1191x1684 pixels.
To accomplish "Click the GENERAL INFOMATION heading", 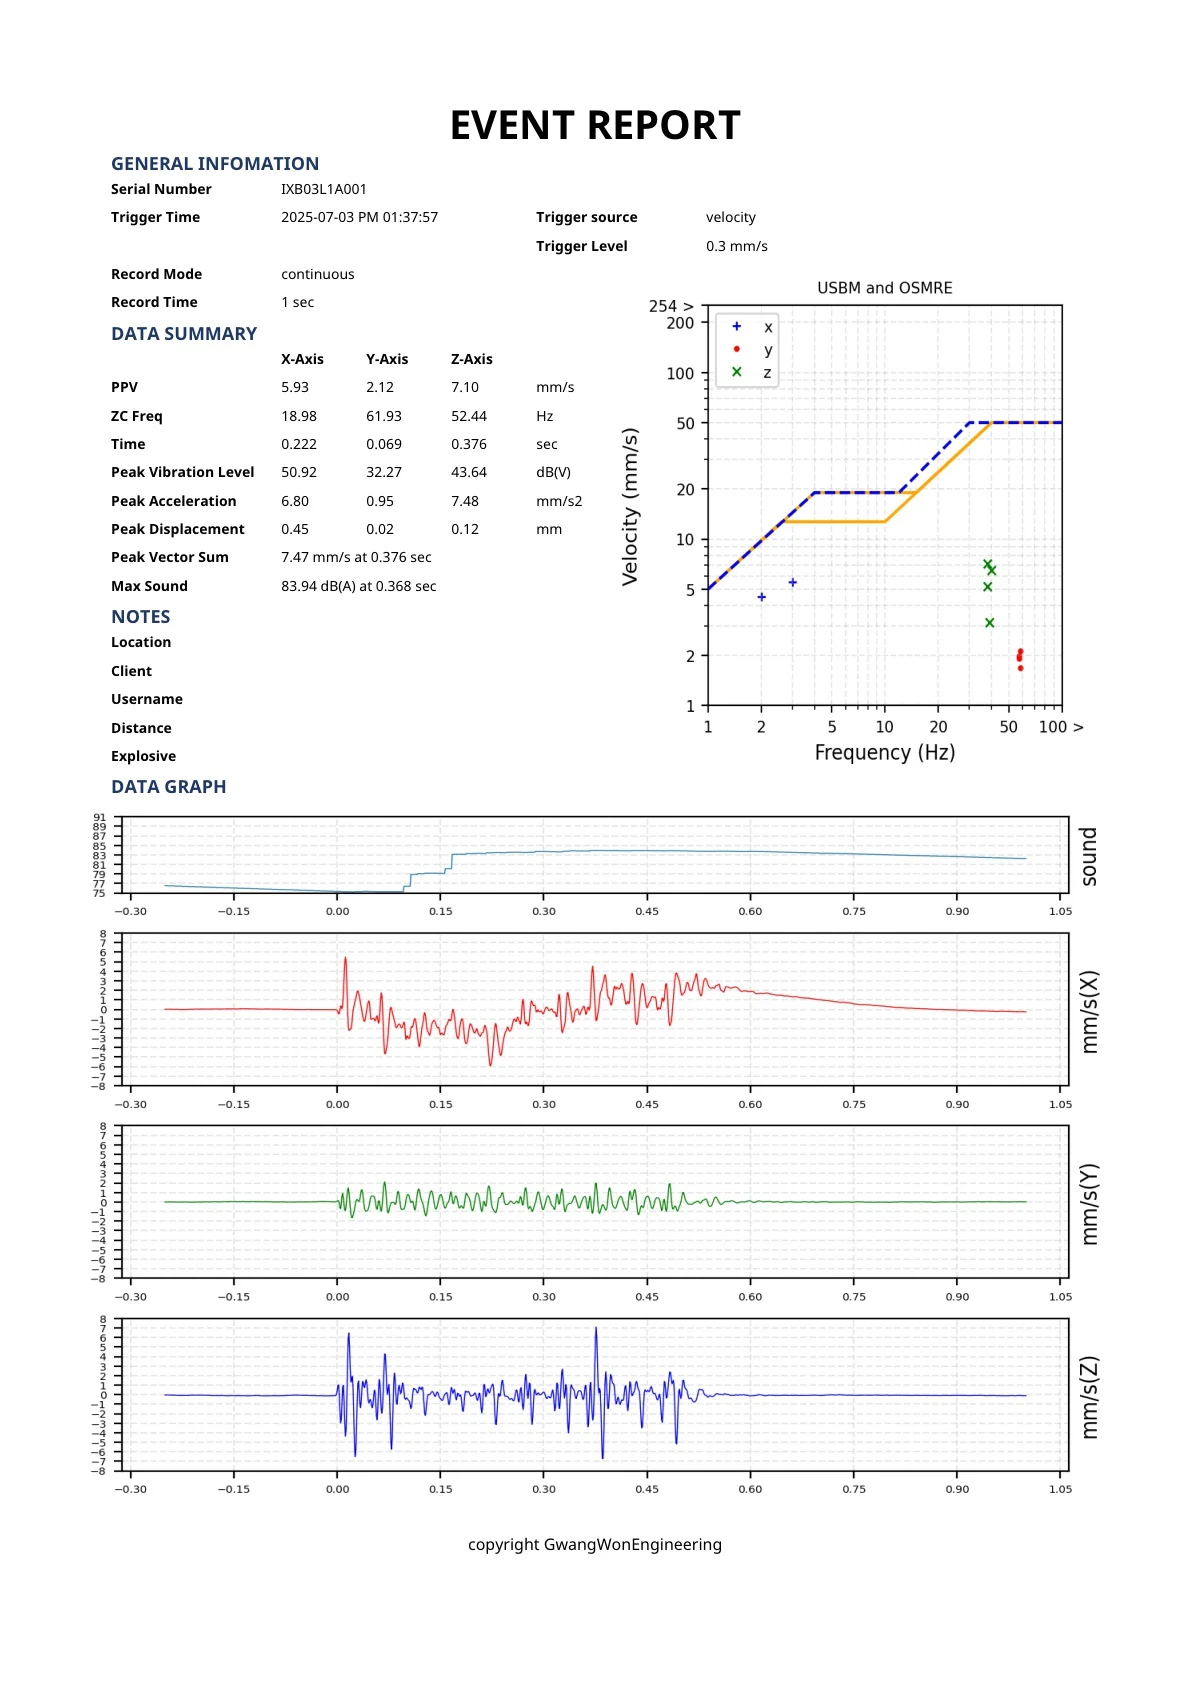I will (215, 164).
